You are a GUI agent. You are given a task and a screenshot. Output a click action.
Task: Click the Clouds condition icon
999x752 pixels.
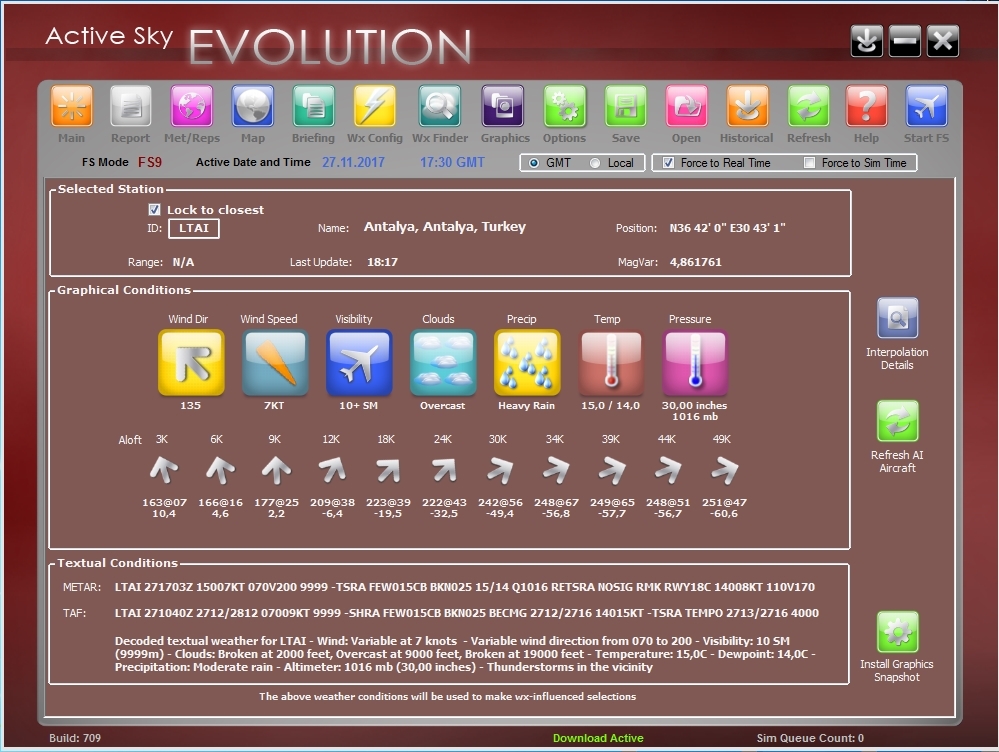pos(443,362)
